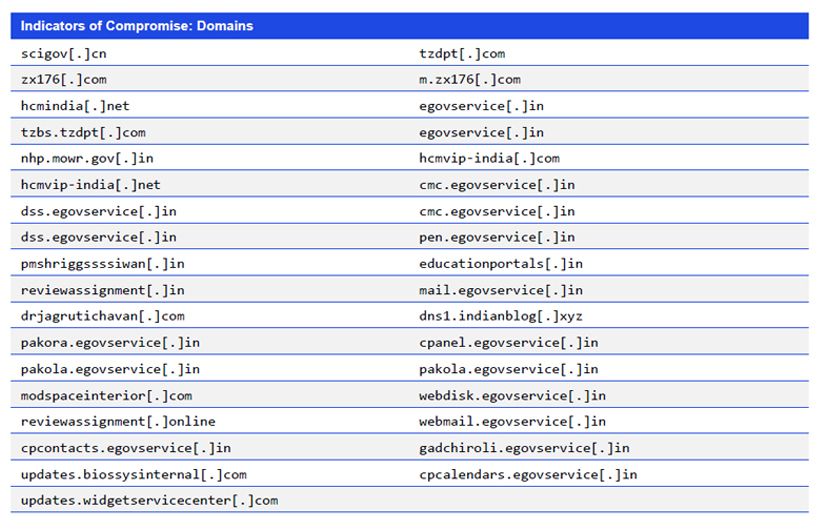Select the pmshriggssssiwan[.]in entry
This screenshot has width=820, height=530.
(x=102, y=264)
